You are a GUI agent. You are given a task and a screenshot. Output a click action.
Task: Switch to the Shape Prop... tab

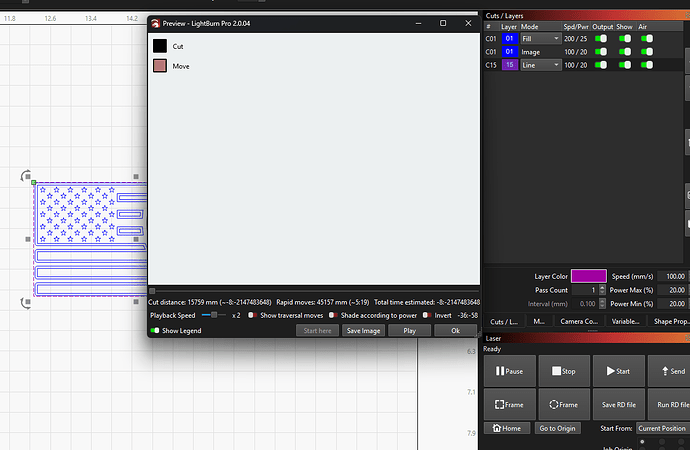(669, 322)
